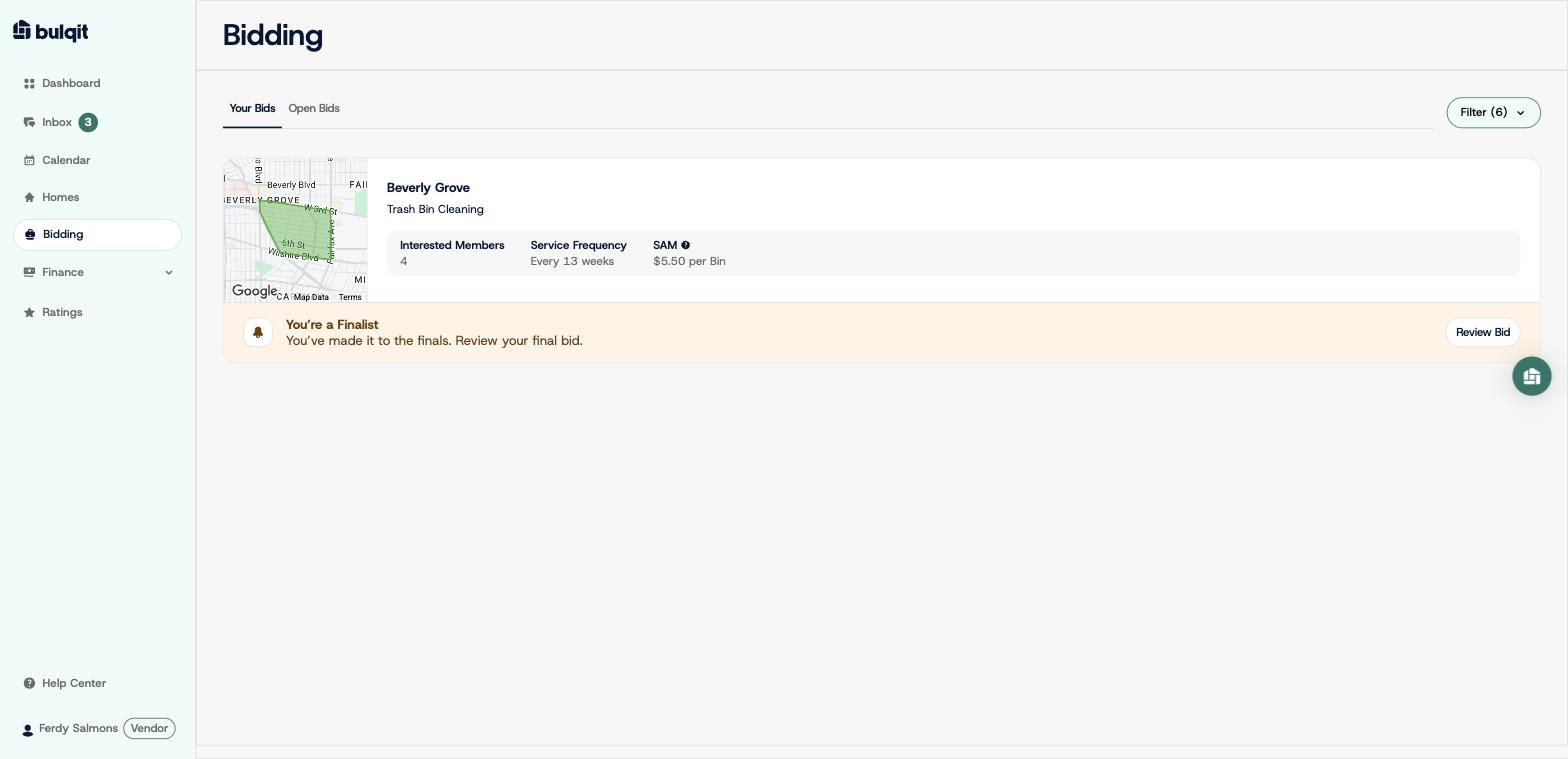Open the Help Center question icon
The height and width of the screenshot is (759, 1568).
pyautogui.click(x=29, y=683)
